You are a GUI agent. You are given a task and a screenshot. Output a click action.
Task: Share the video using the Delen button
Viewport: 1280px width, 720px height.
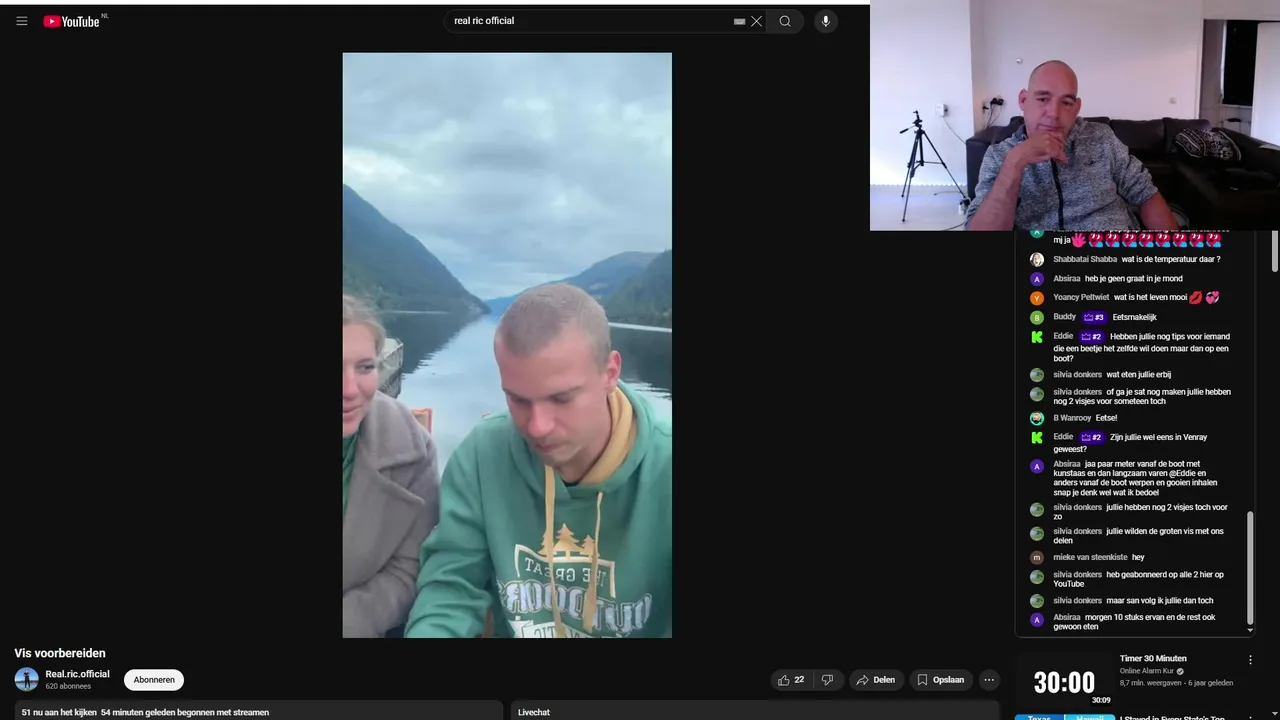pyautogui.click(x=875, y=680)
